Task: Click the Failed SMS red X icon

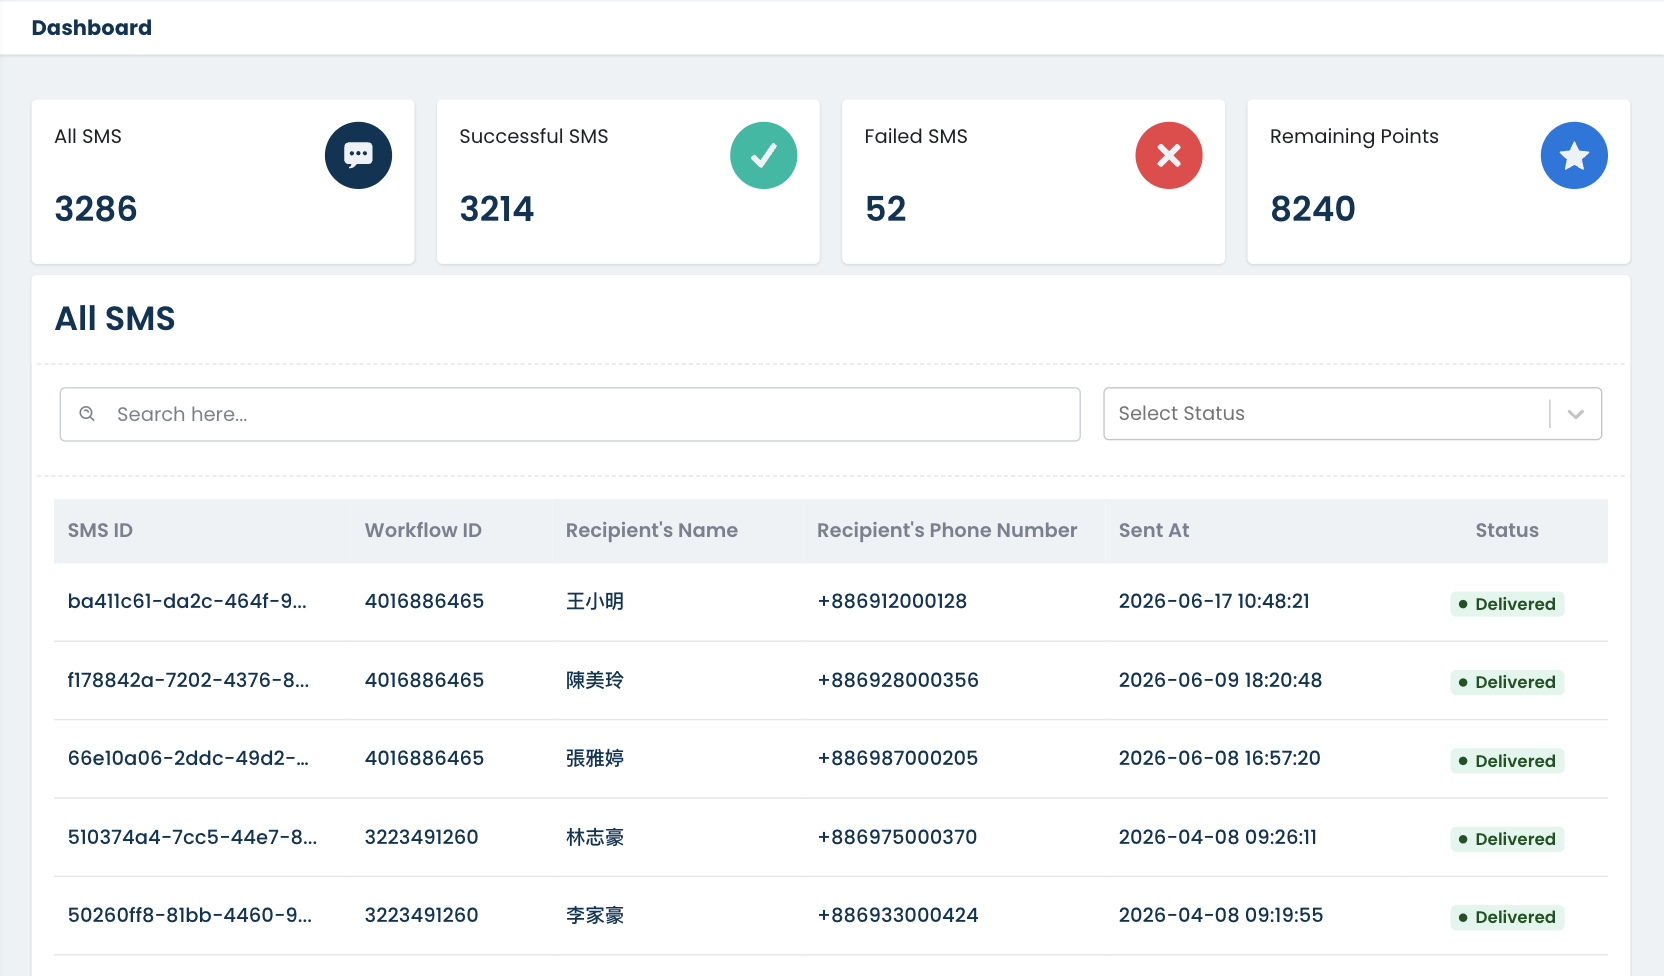Action: pos(1168,155)
